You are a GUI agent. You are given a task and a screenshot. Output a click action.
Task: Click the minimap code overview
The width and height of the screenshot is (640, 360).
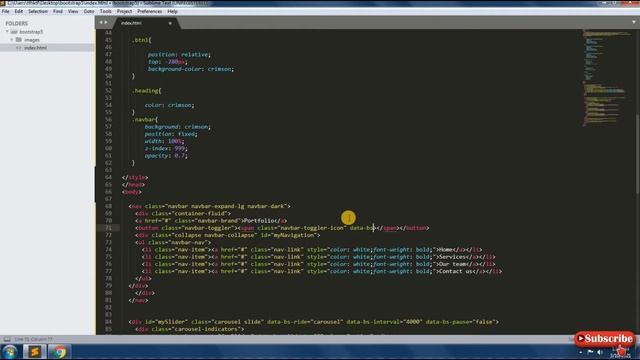point(606,78)
